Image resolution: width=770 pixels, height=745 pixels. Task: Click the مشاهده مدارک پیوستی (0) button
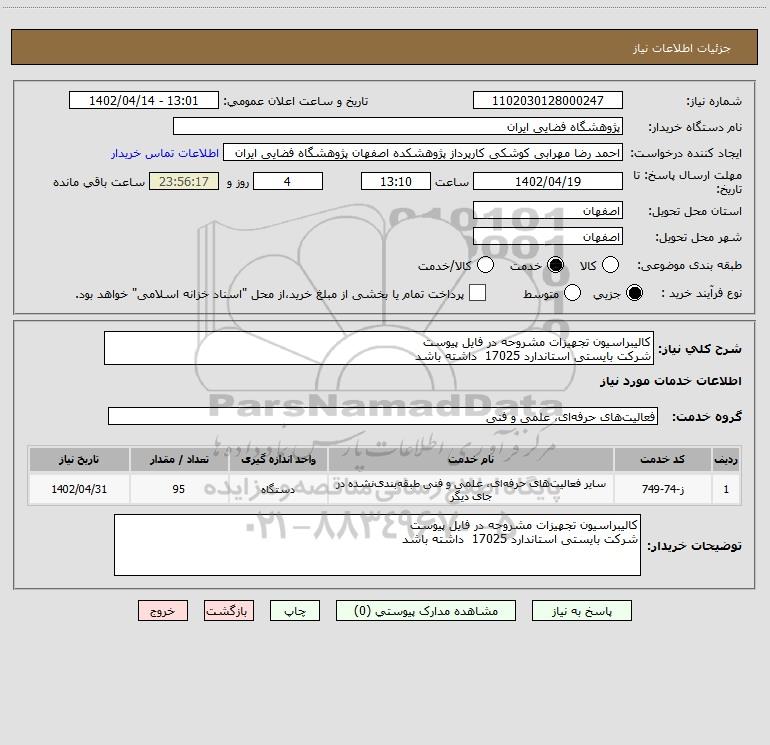(426, 611)
